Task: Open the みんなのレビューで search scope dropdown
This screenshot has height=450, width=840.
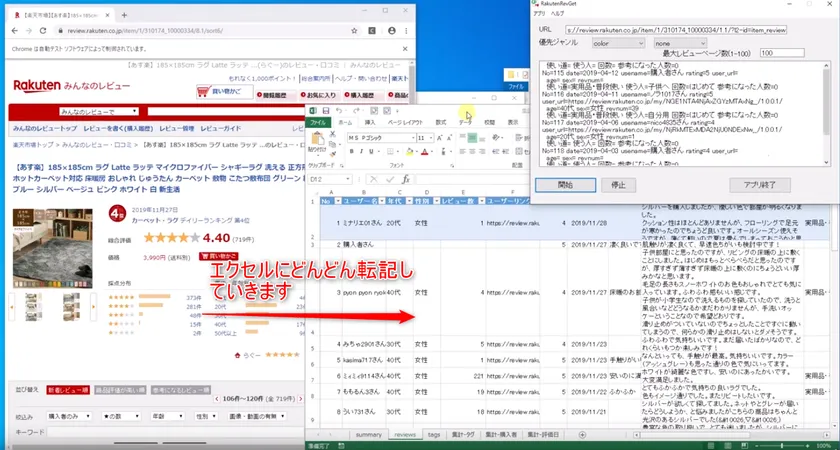Action: pyautogui.click(x=99, y=111)
